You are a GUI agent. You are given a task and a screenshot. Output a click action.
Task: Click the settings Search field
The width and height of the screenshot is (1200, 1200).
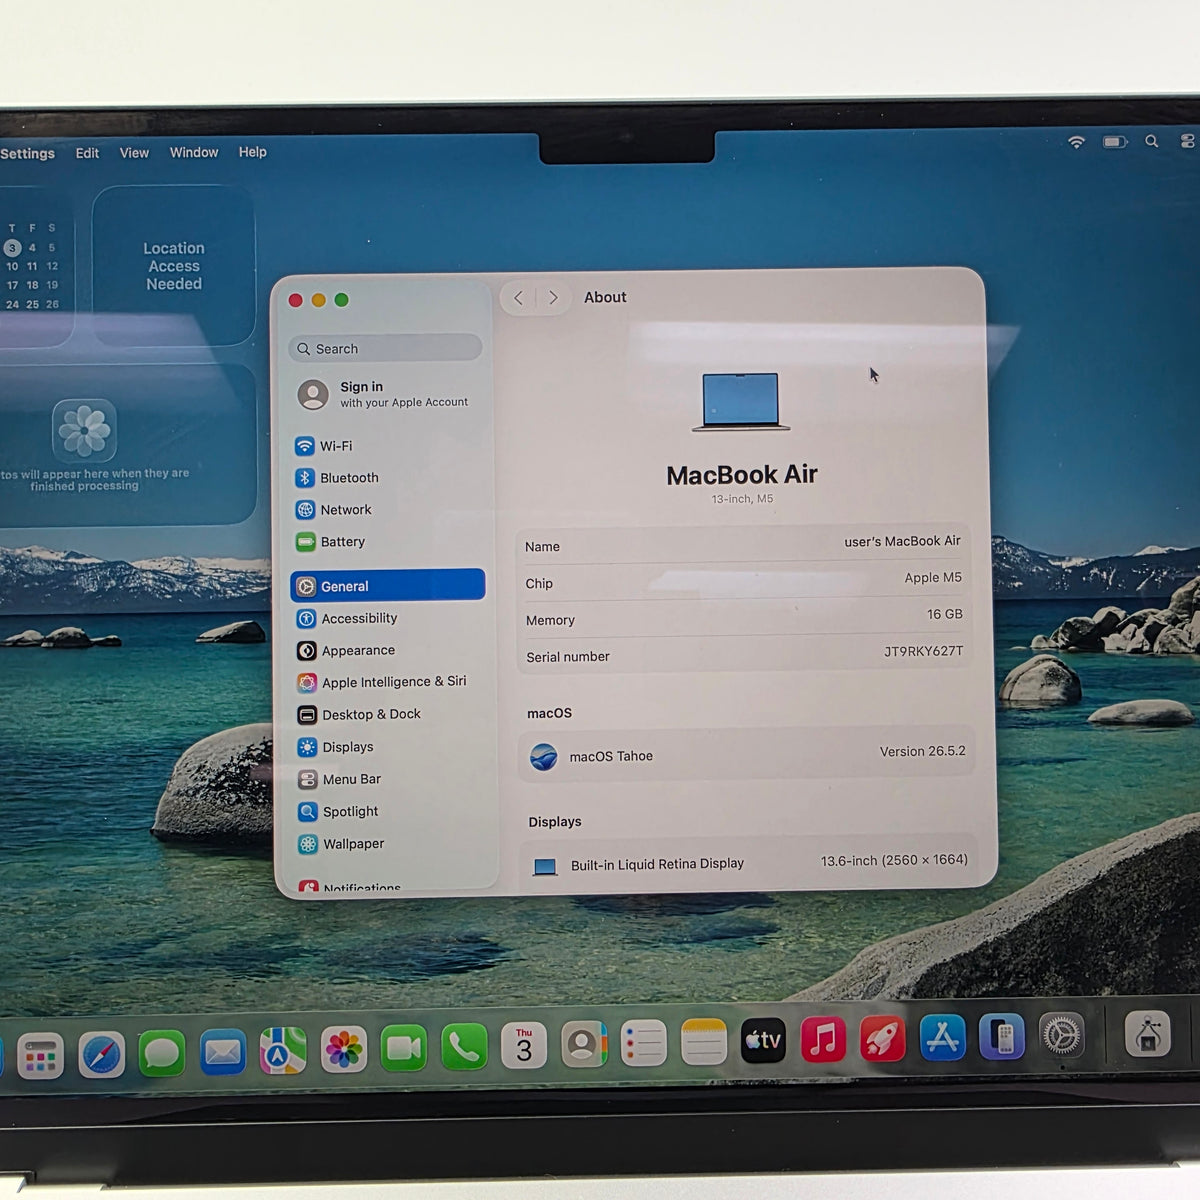pyautogui.click(x=386, y=348)
